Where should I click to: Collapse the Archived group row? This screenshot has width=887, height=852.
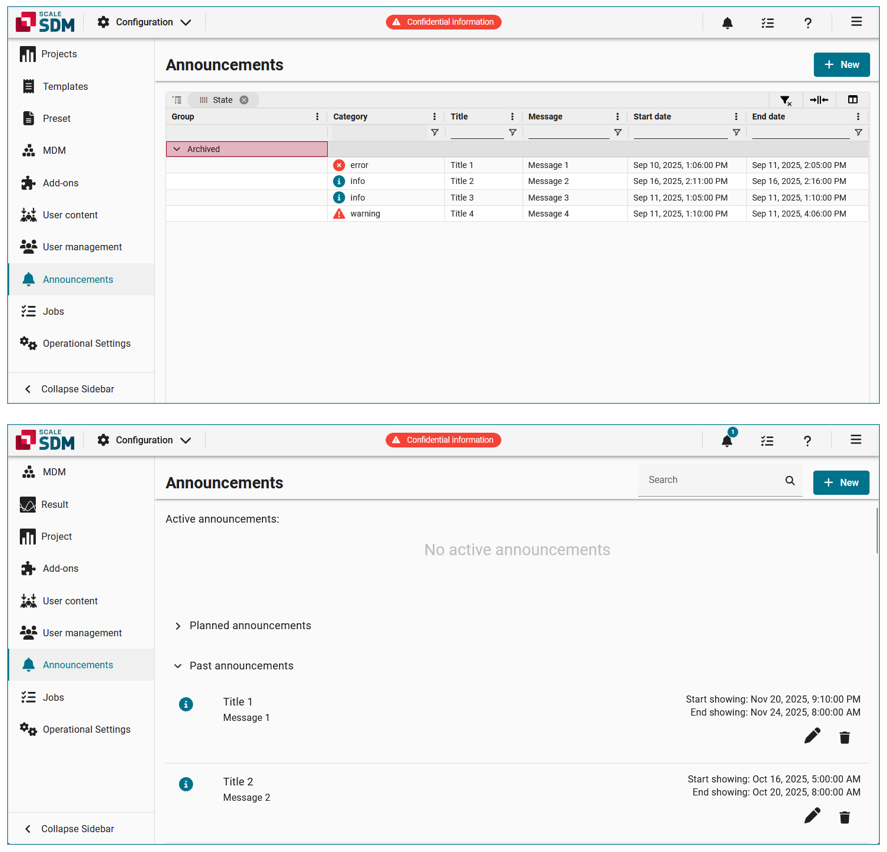[x=177, y=149]
